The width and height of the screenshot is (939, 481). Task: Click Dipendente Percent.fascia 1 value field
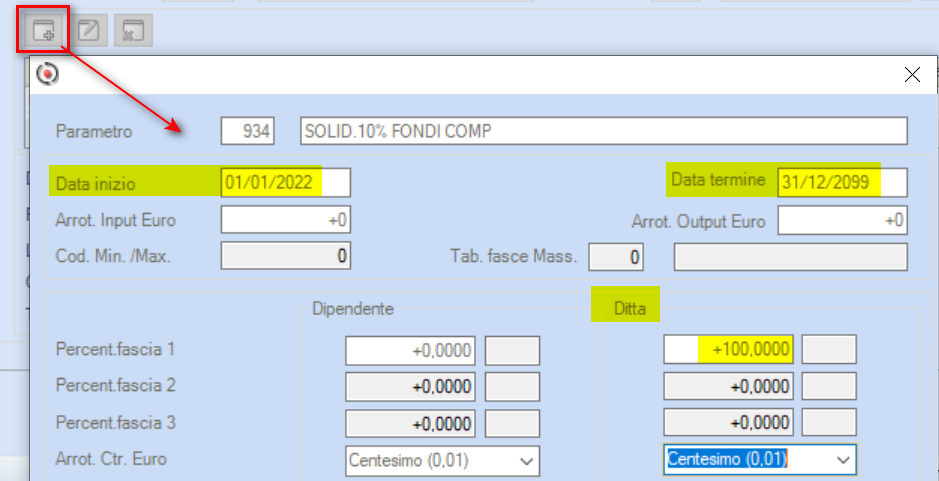[x=410, y=350]
